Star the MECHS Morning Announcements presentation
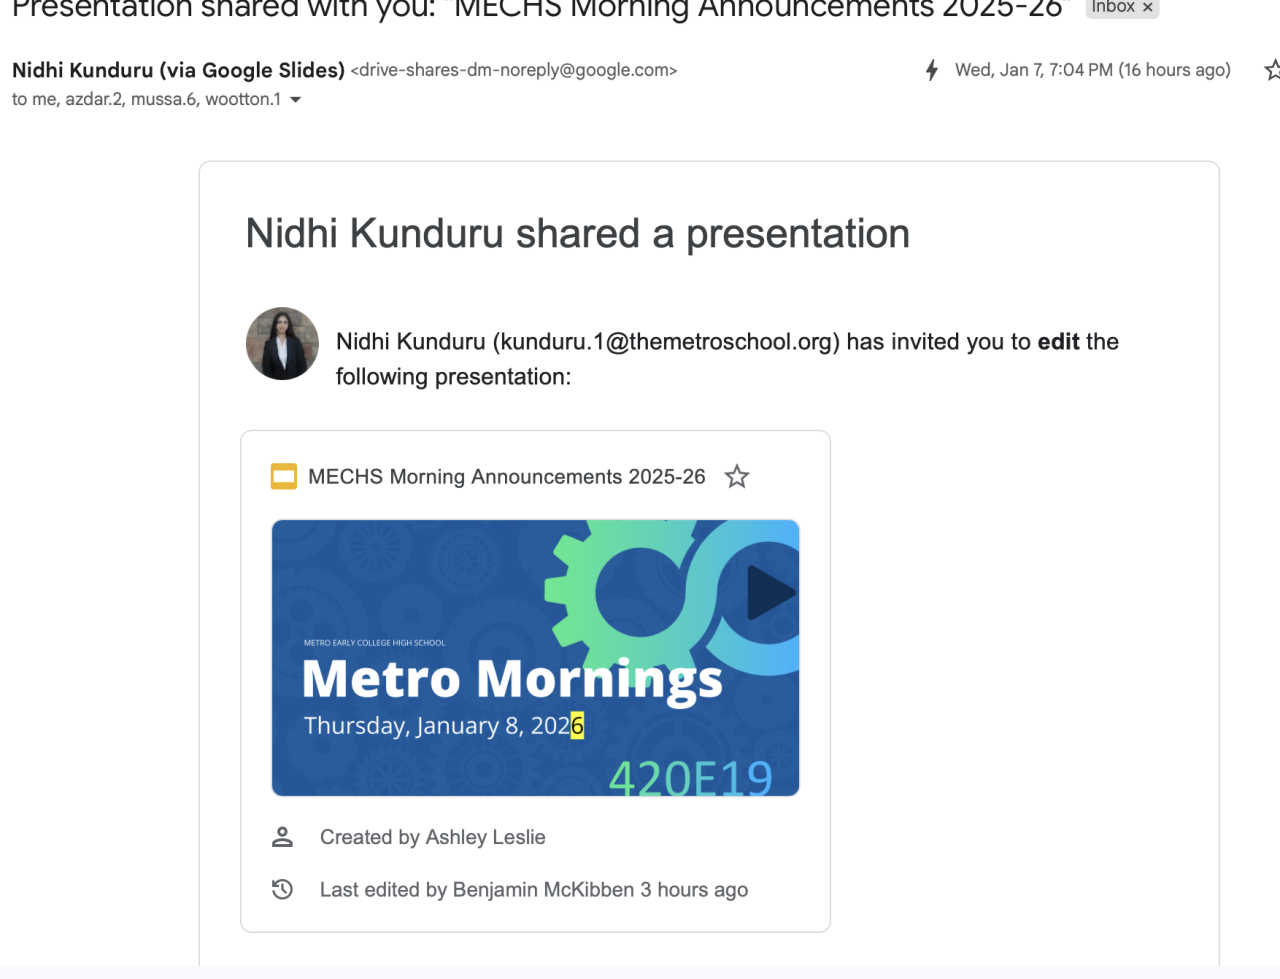The width and height of the screenshot is (1280, 979). point(737,477)
